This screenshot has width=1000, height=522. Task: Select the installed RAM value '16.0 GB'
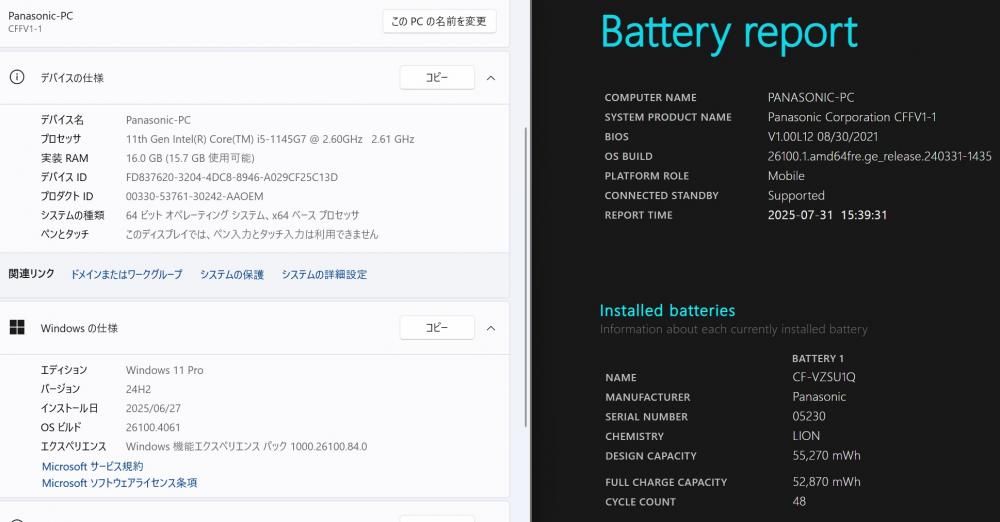pos(143,158)
